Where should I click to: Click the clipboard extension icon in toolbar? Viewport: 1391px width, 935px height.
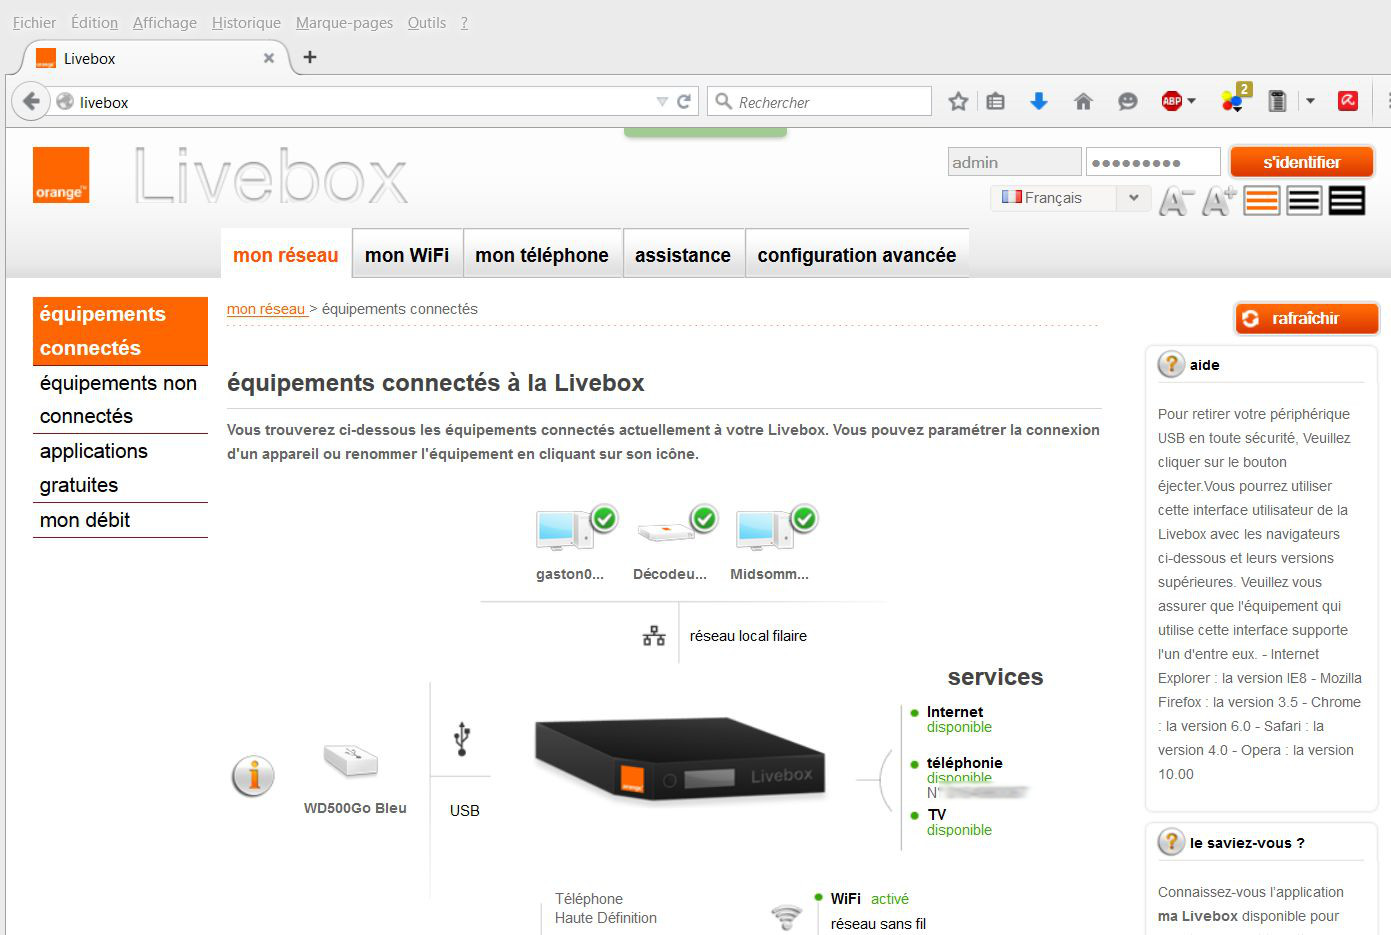[1276, 101]
